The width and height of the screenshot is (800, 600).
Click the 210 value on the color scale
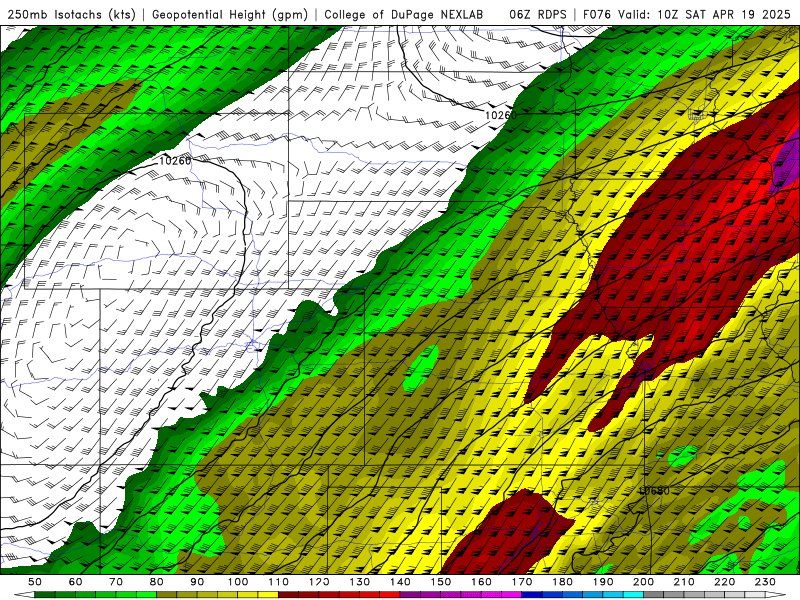coord(685,582)
